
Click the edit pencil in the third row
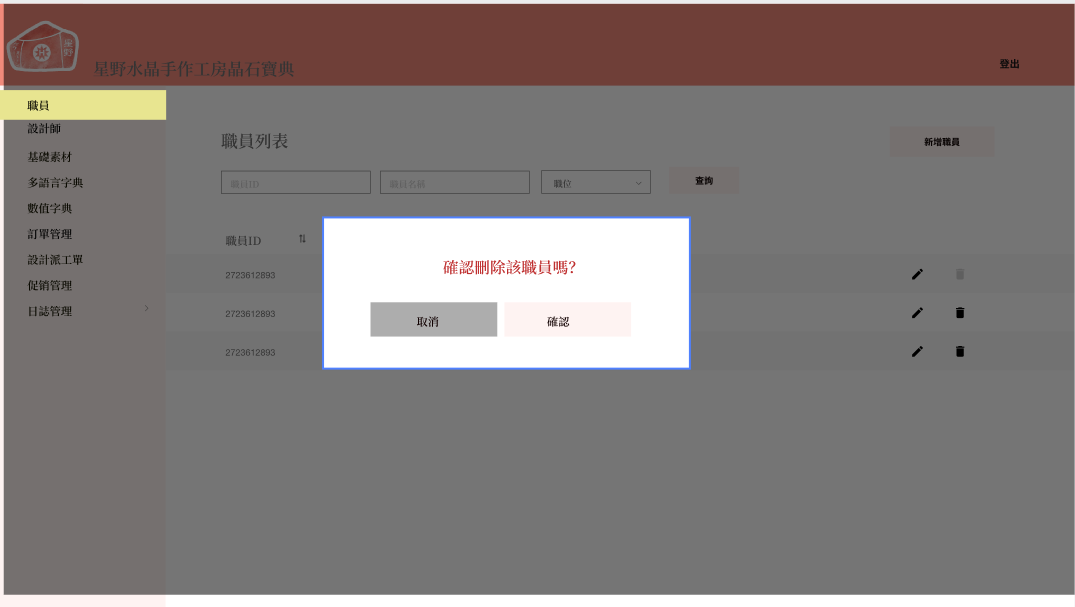(917, 351)
